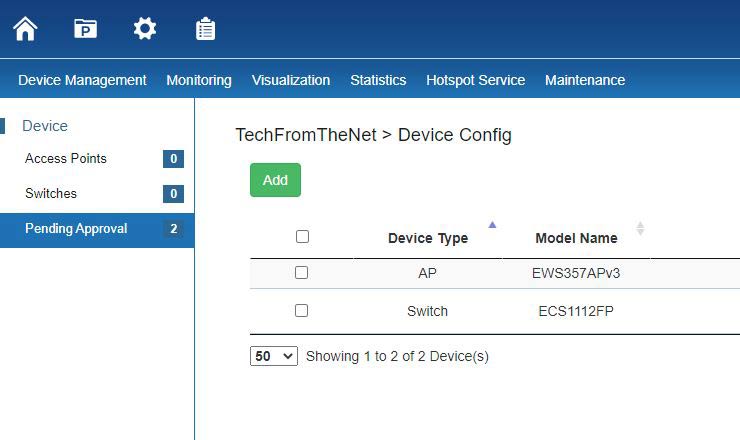Viewport: 740px width, 440px height.
Task: Click the Home icon in top bar
Action: click(x=25, y=29)
